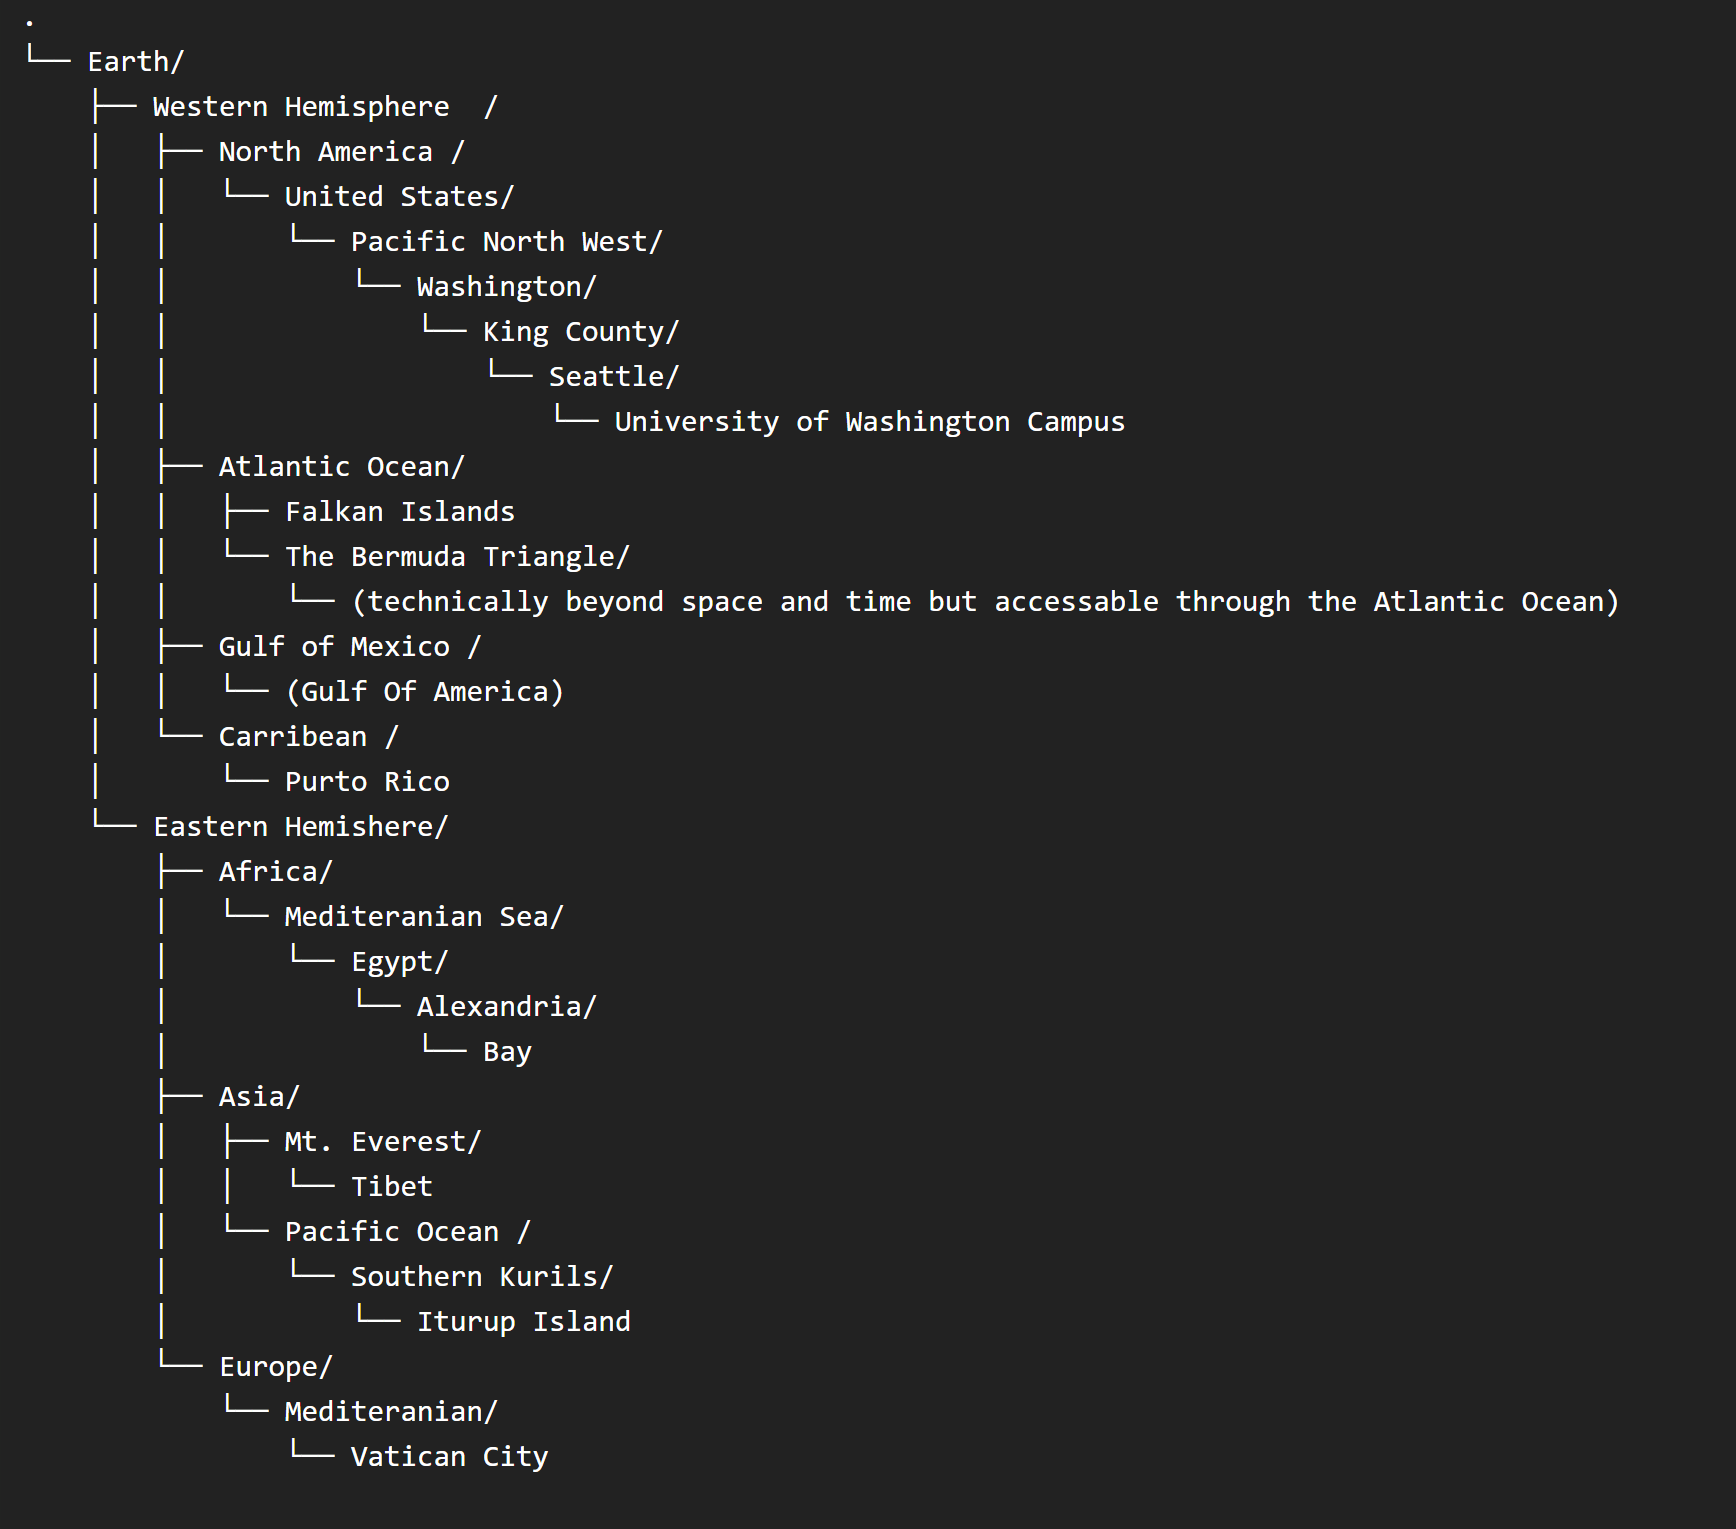Click the Falkan Islands entry
The height and width of the screenshot is (1529, 1736).
click(x=399, y=512)
